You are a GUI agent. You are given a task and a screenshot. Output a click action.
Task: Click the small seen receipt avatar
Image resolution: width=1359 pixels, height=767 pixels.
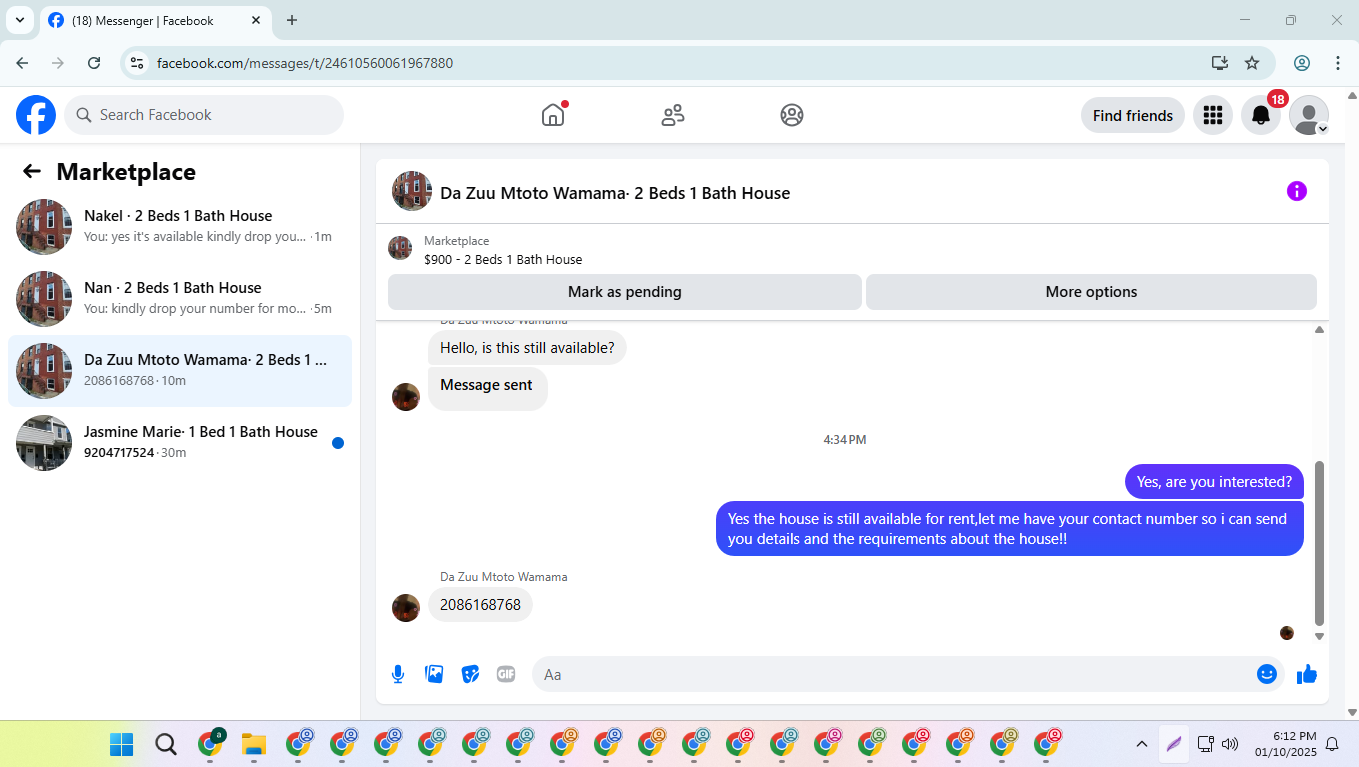coord(1287,633)
